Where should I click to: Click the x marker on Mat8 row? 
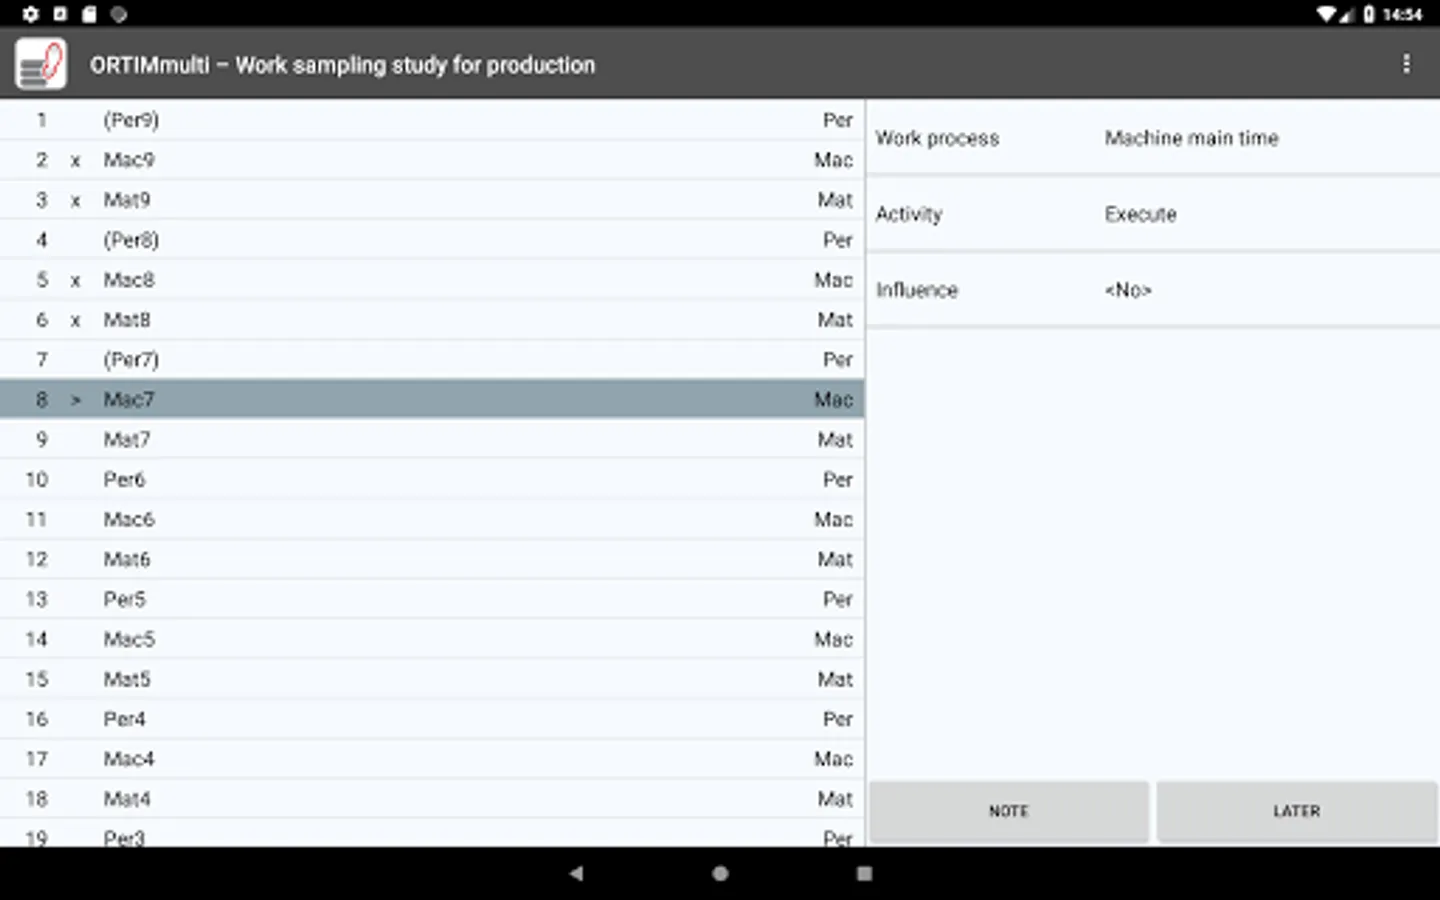(75, 320)
